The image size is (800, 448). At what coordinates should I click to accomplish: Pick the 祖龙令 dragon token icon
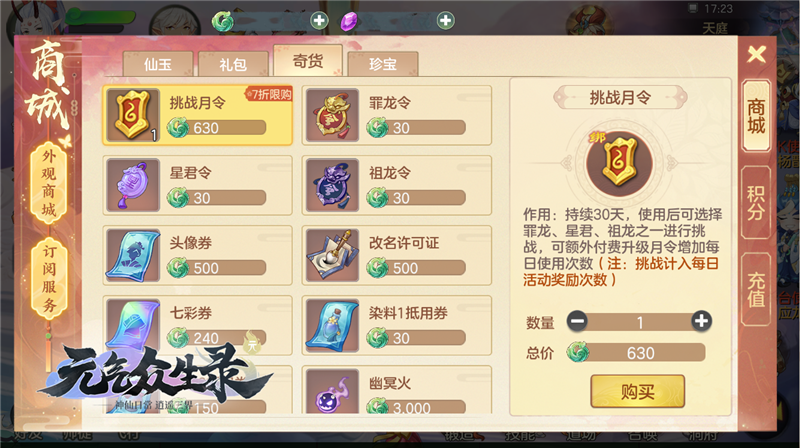click(x=332, y=185)
